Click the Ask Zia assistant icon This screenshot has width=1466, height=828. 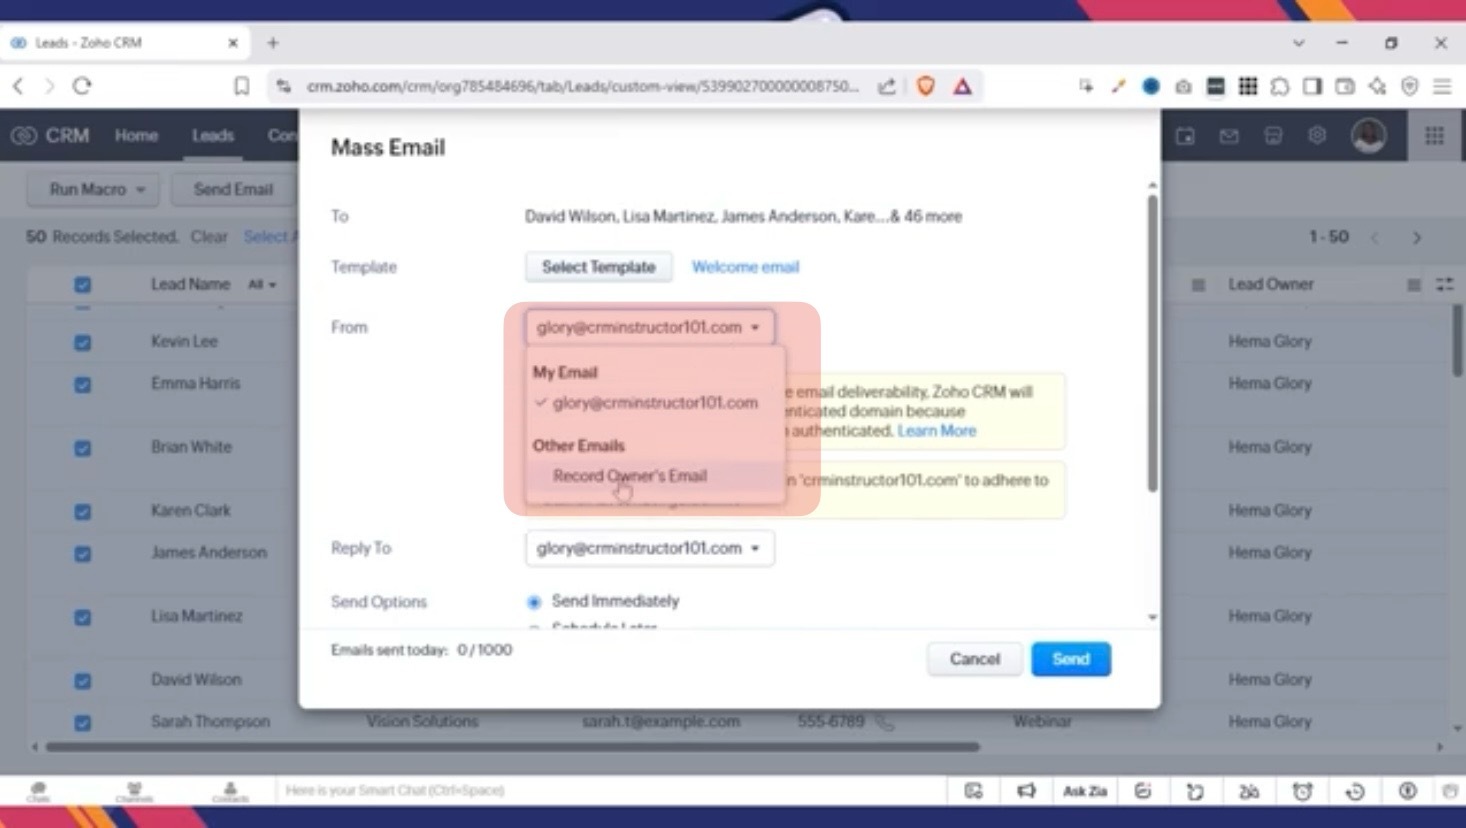tap(1084, 791)
